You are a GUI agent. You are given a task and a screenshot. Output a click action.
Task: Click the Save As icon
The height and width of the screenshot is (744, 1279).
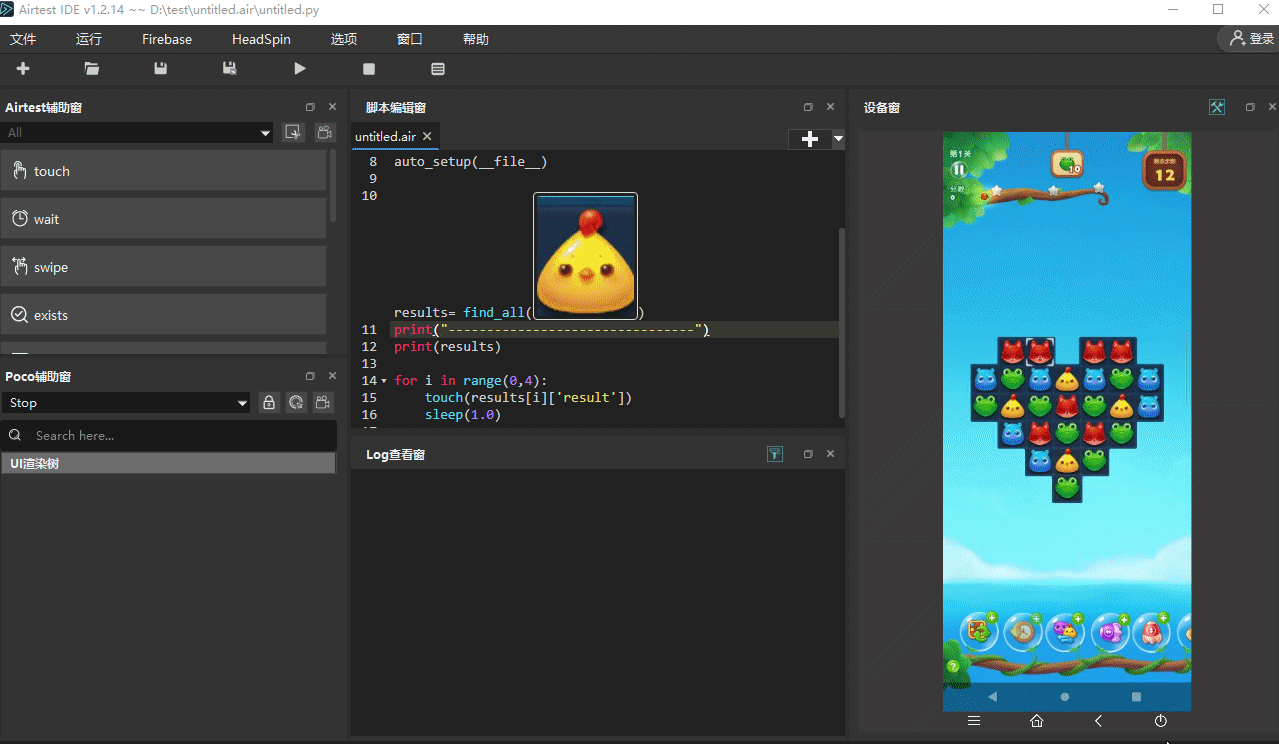[x=229, y=69]
